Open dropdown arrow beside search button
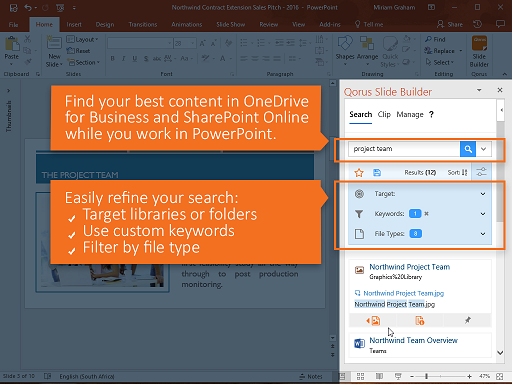Viewport: 512px width, 384px height. point(483,149)
